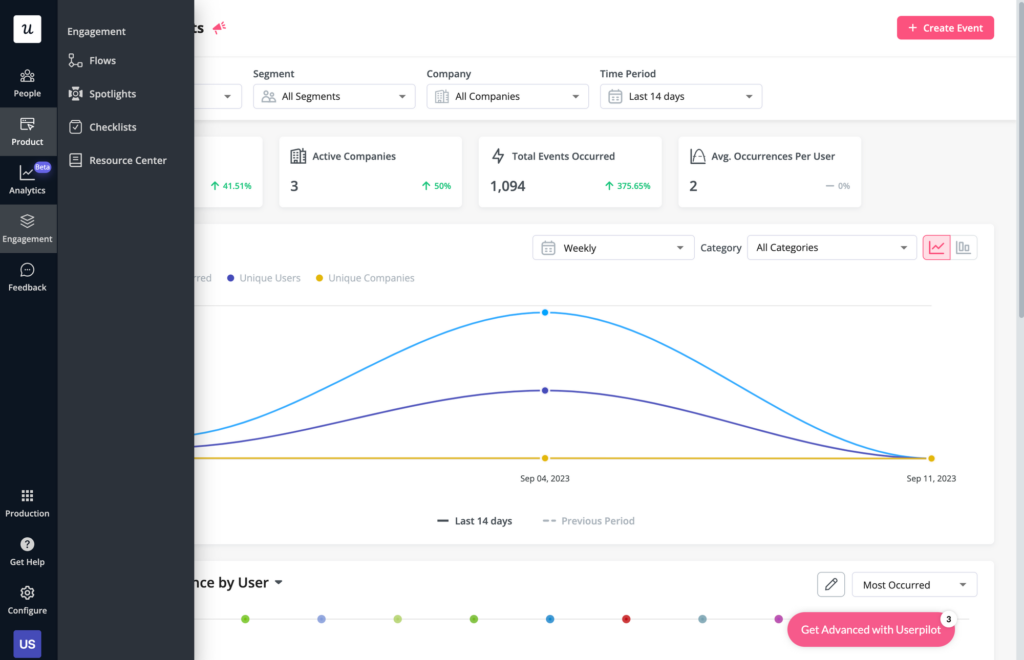
Task: Open Spotlights via its target icon
Action: tap(75, 93)
